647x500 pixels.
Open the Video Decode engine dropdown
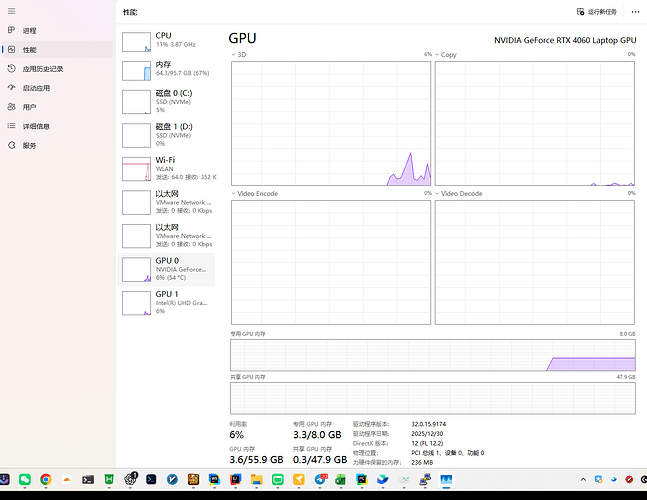(458, 193)
